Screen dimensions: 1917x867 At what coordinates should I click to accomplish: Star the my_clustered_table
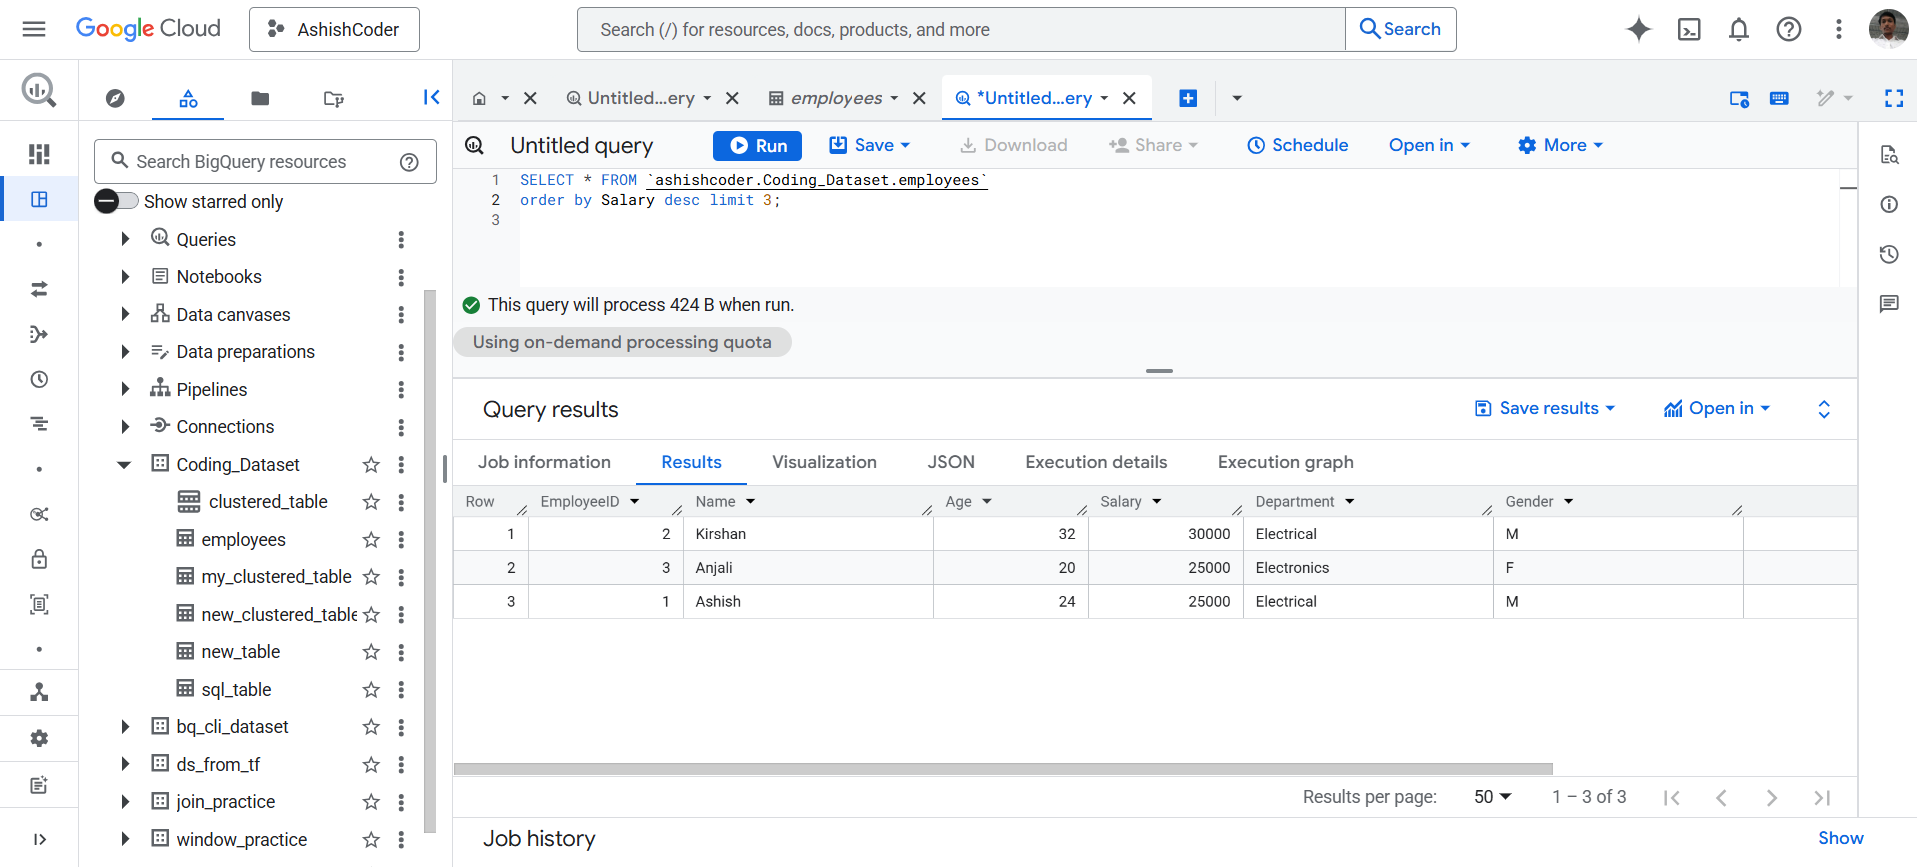(x=371, y=577)
